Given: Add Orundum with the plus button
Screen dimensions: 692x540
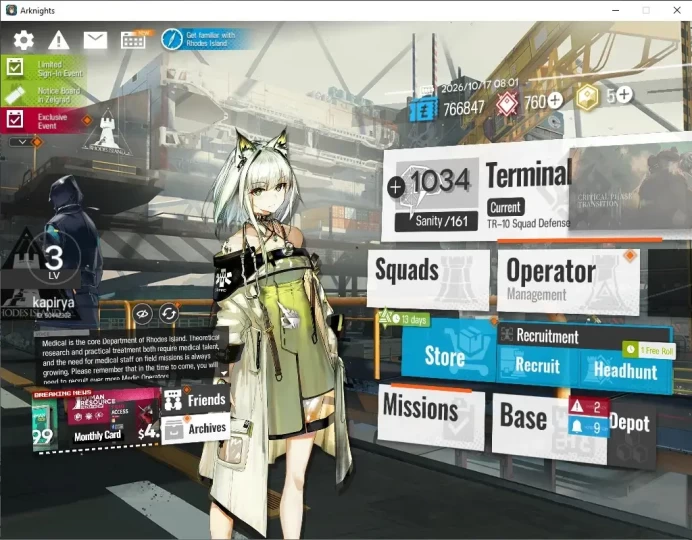Looking at the screenshot, I should 555,101.
